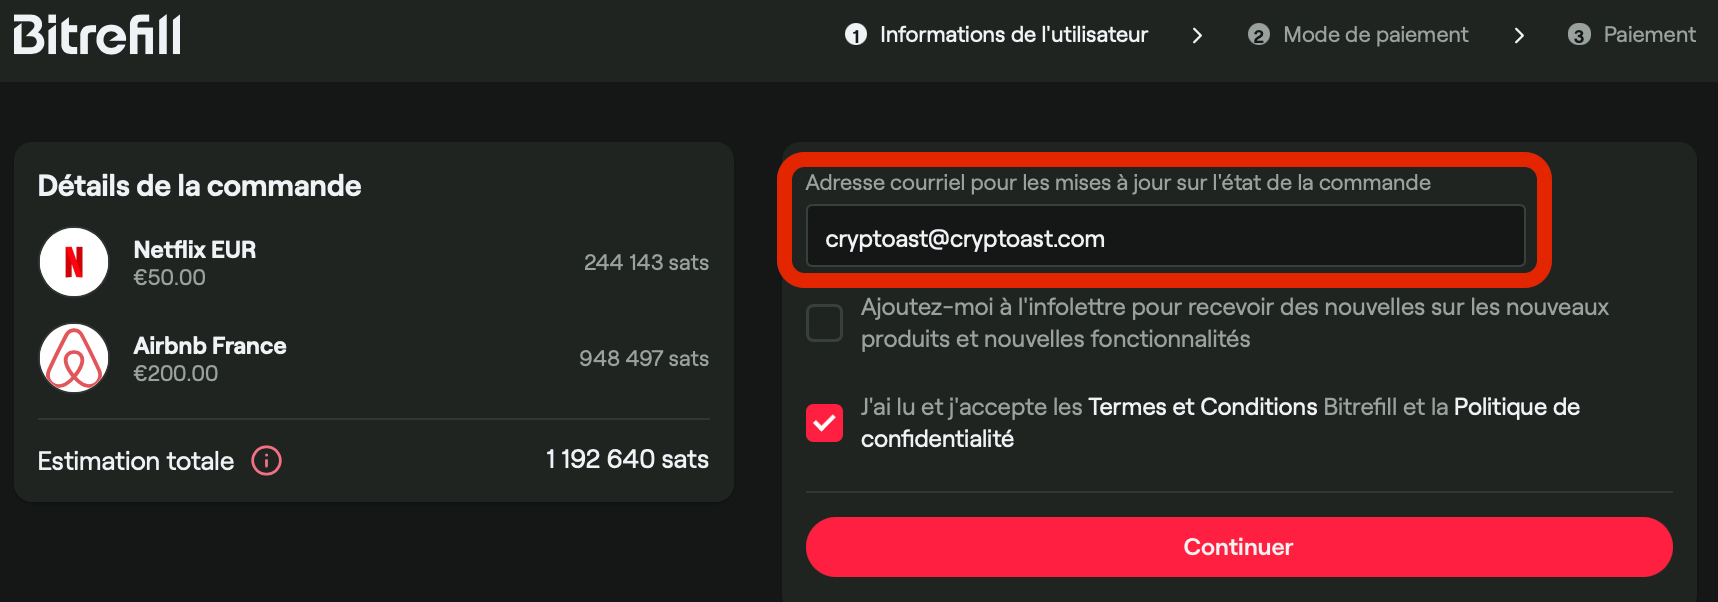This screenshot has height=602, width=1718.
Task: Open the Politique de confidentialité link
Action: click(x=1516, y=407)
